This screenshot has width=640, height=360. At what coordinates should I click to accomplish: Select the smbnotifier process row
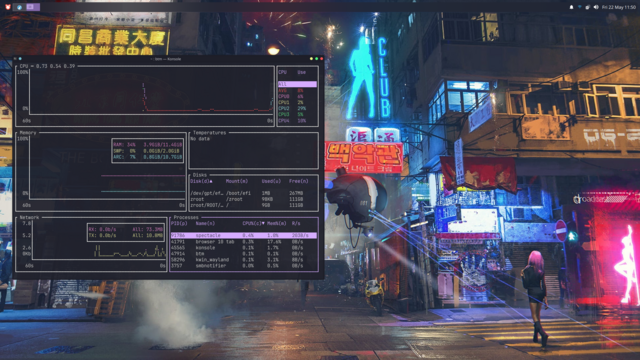click(x=244, y=266)
